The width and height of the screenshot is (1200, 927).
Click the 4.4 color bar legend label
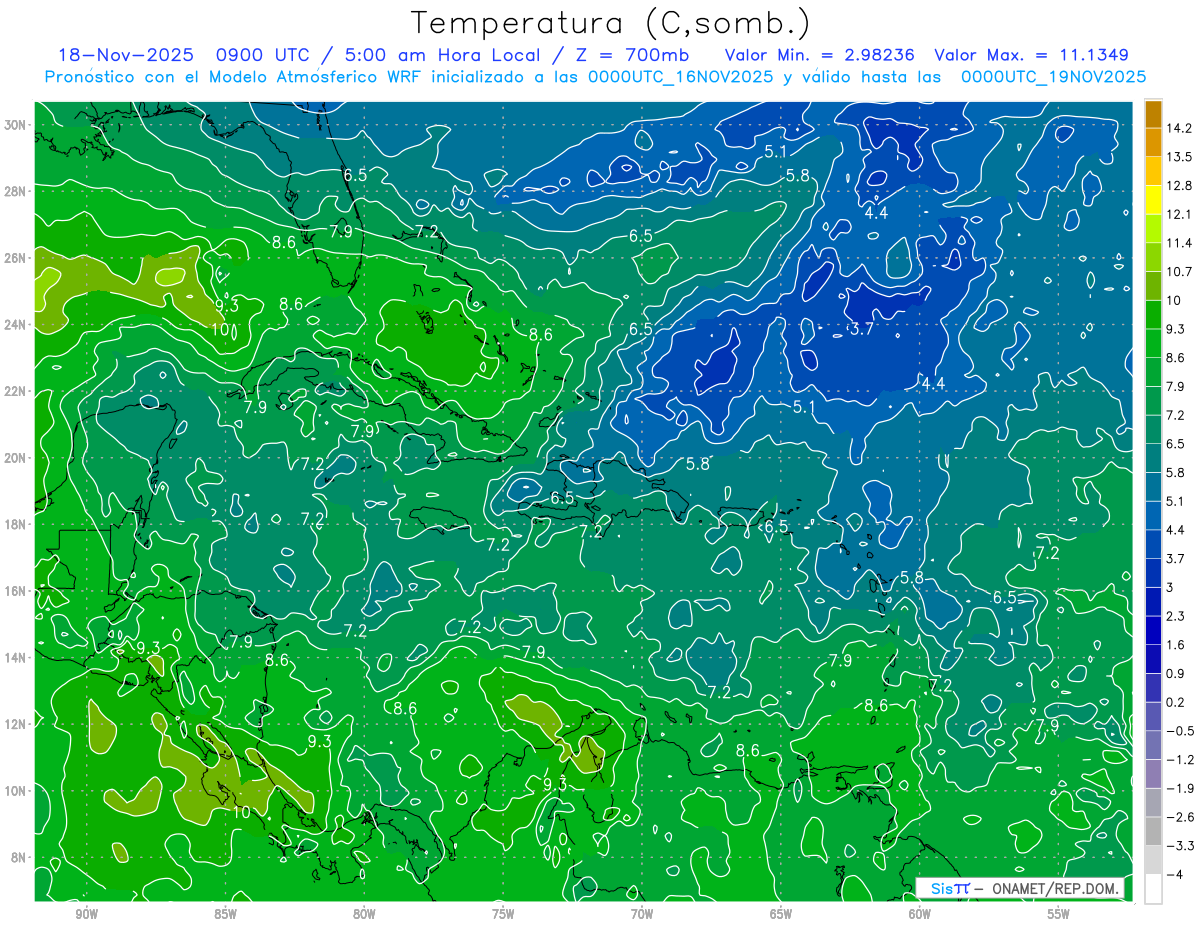[1177, 530]
